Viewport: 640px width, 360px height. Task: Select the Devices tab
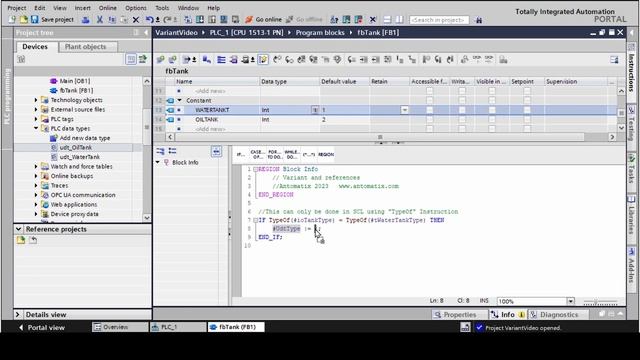tap(35, 47)
